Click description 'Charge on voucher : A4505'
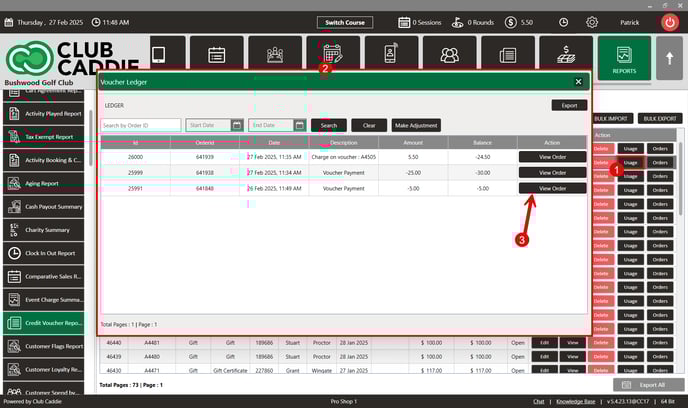Image resolution: width=688 pixels, height=408 pixels. tap(344, 157)
